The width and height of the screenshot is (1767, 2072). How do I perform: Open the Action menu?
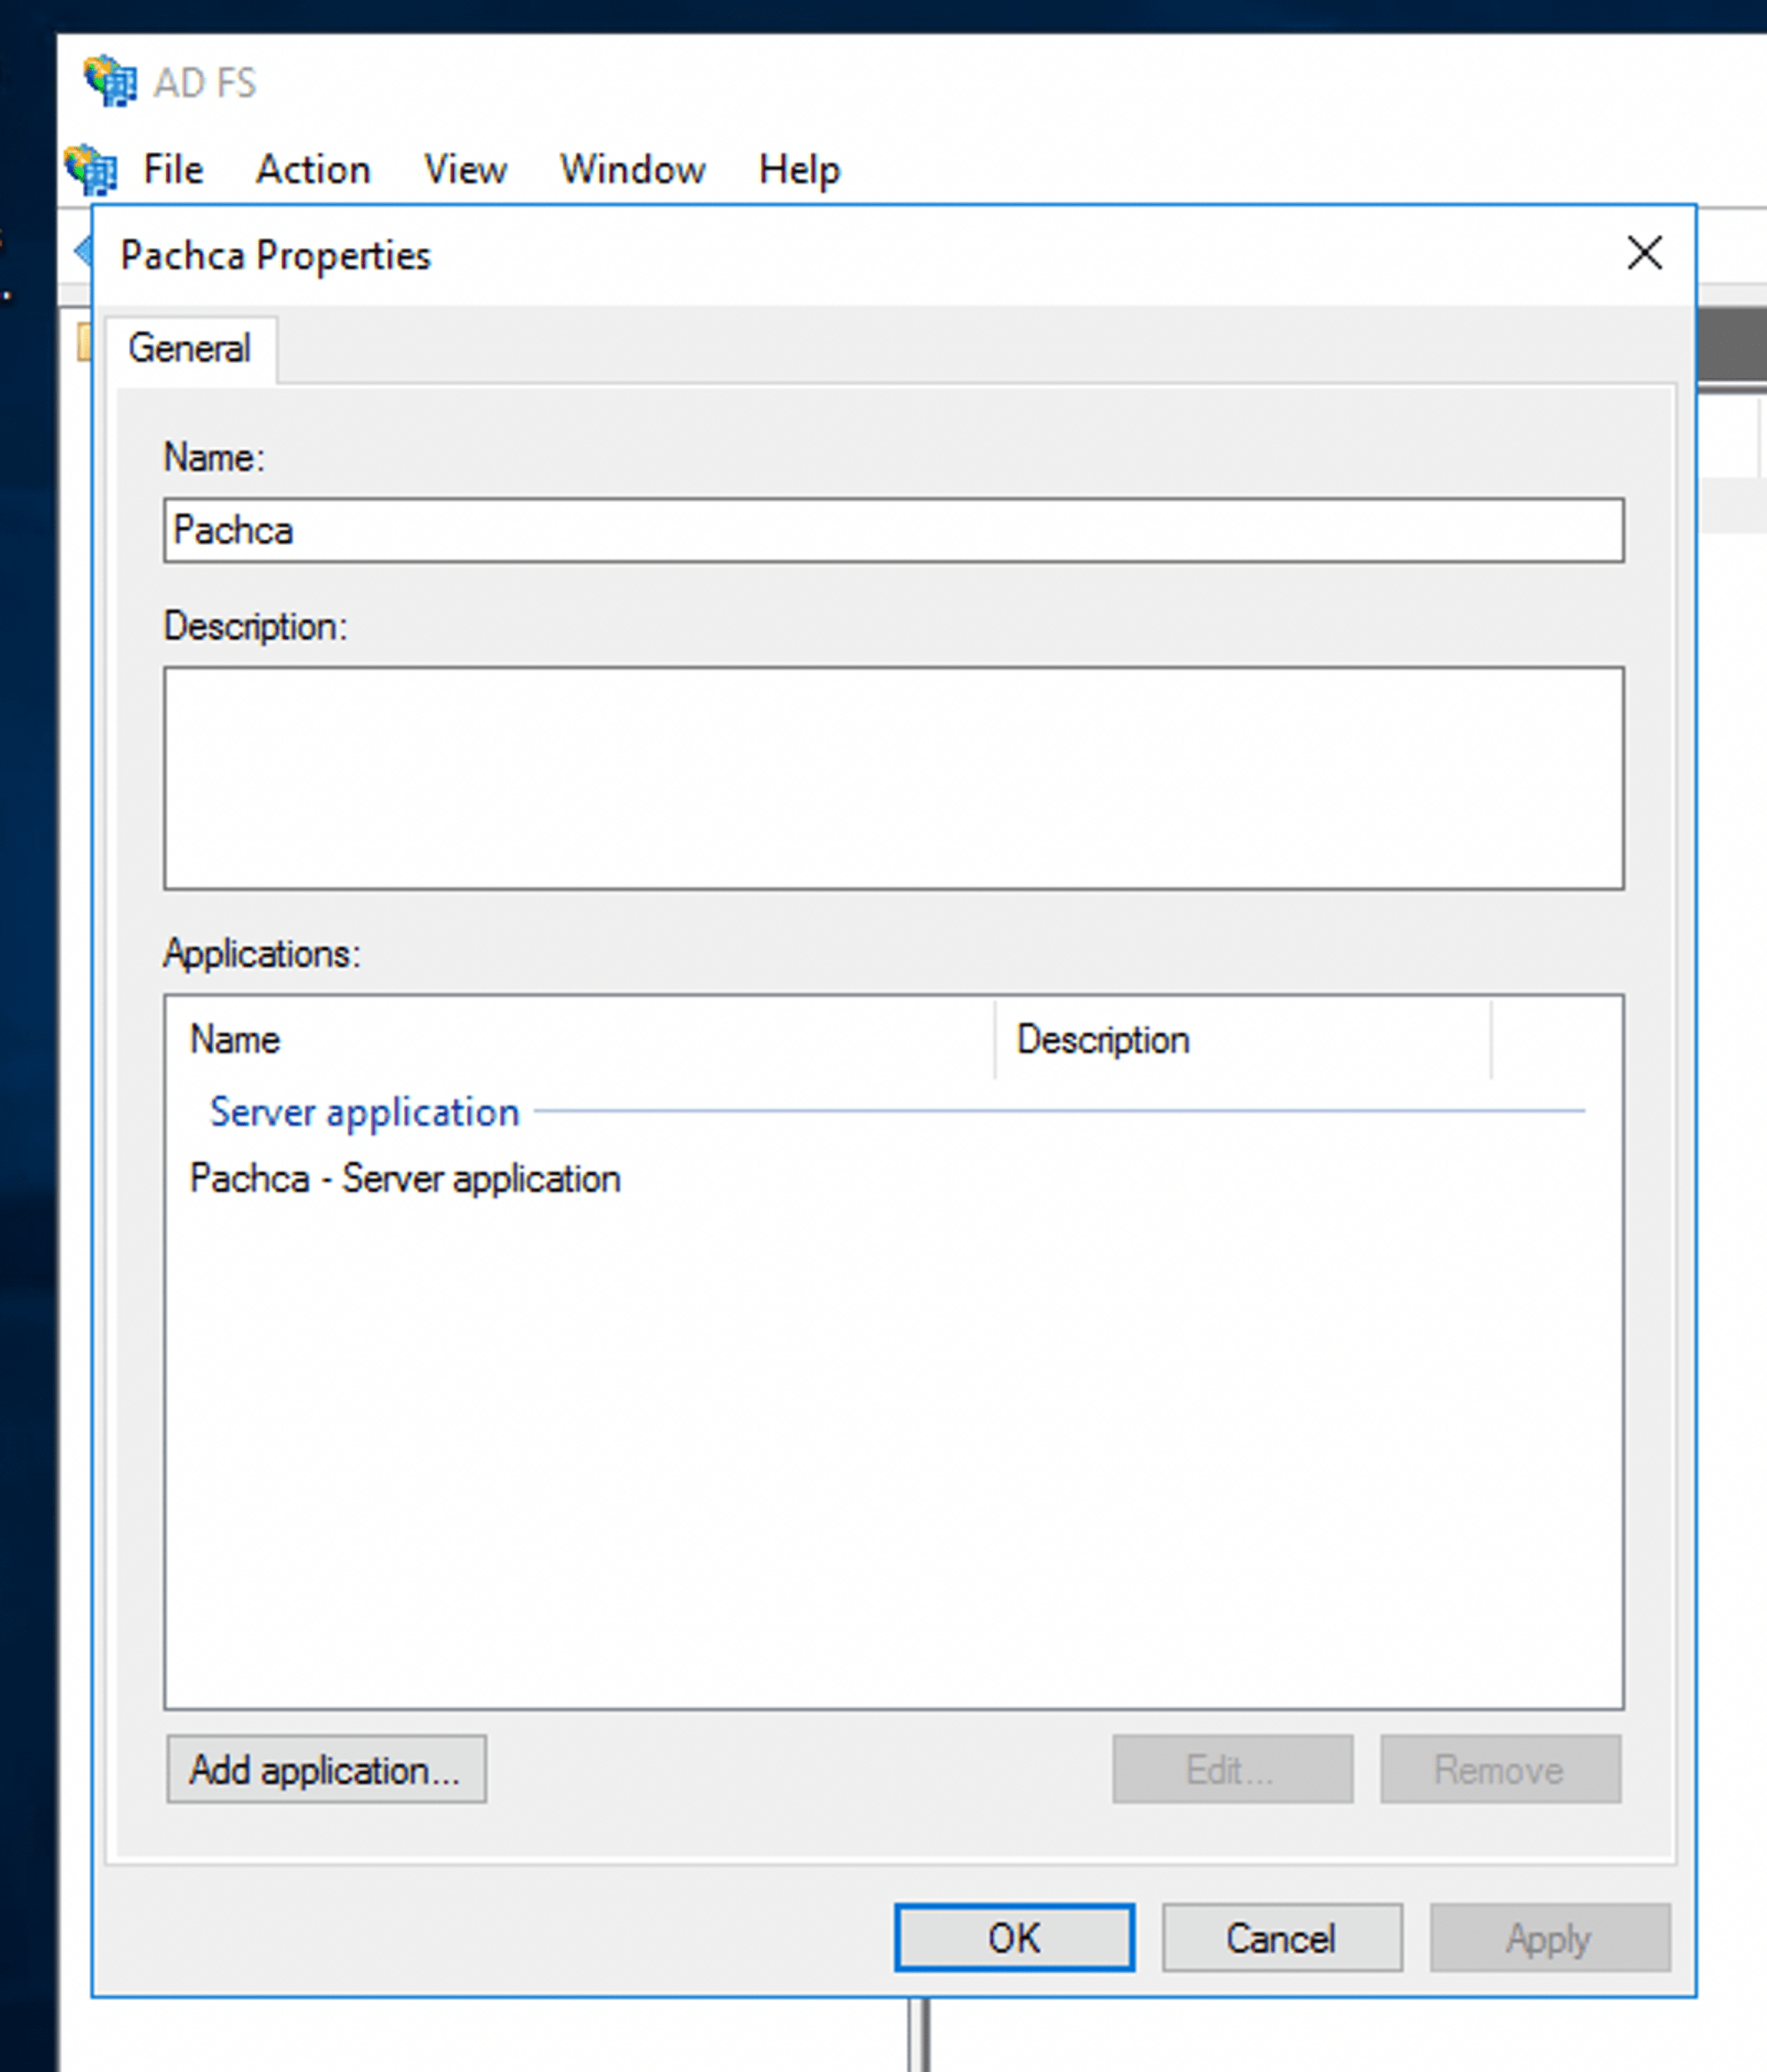click(313, 169)
